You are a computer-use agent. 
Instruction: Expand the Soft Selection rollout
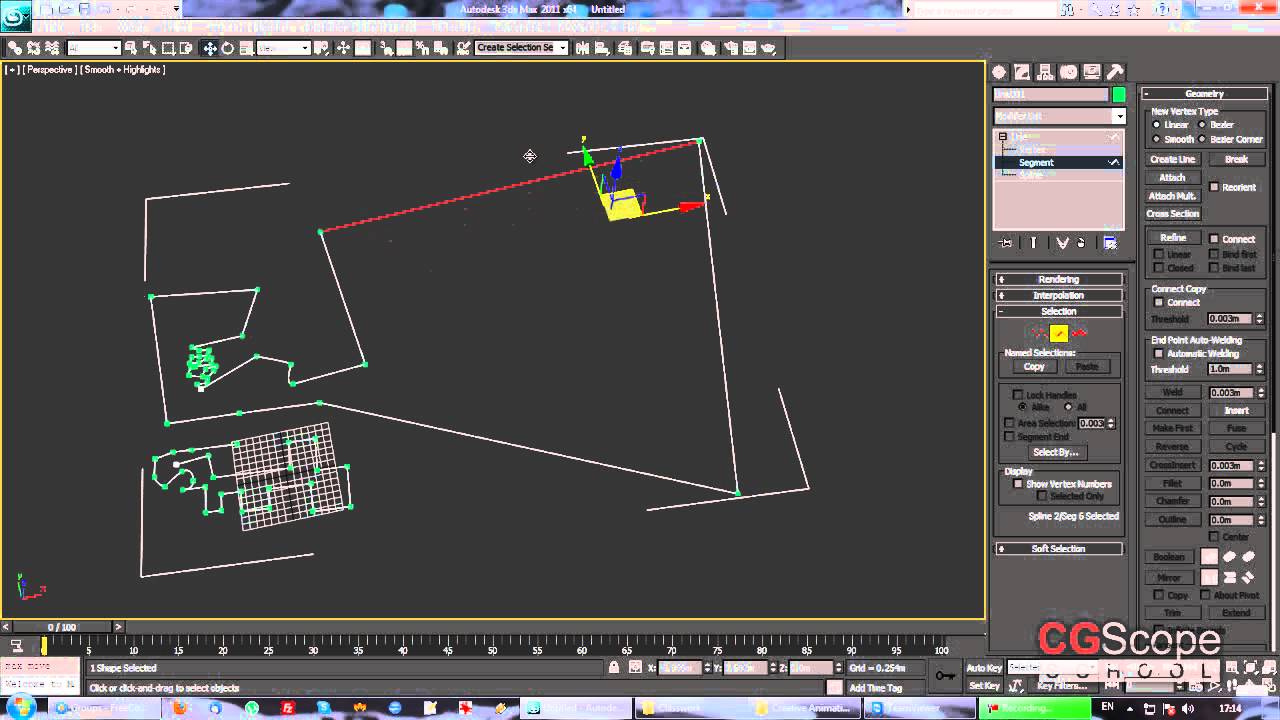[x=1058, y=549]
